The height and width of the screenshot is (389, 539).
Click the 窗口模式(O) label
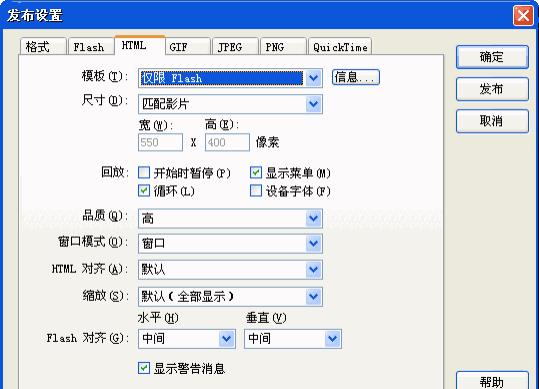tap(92, 242)
